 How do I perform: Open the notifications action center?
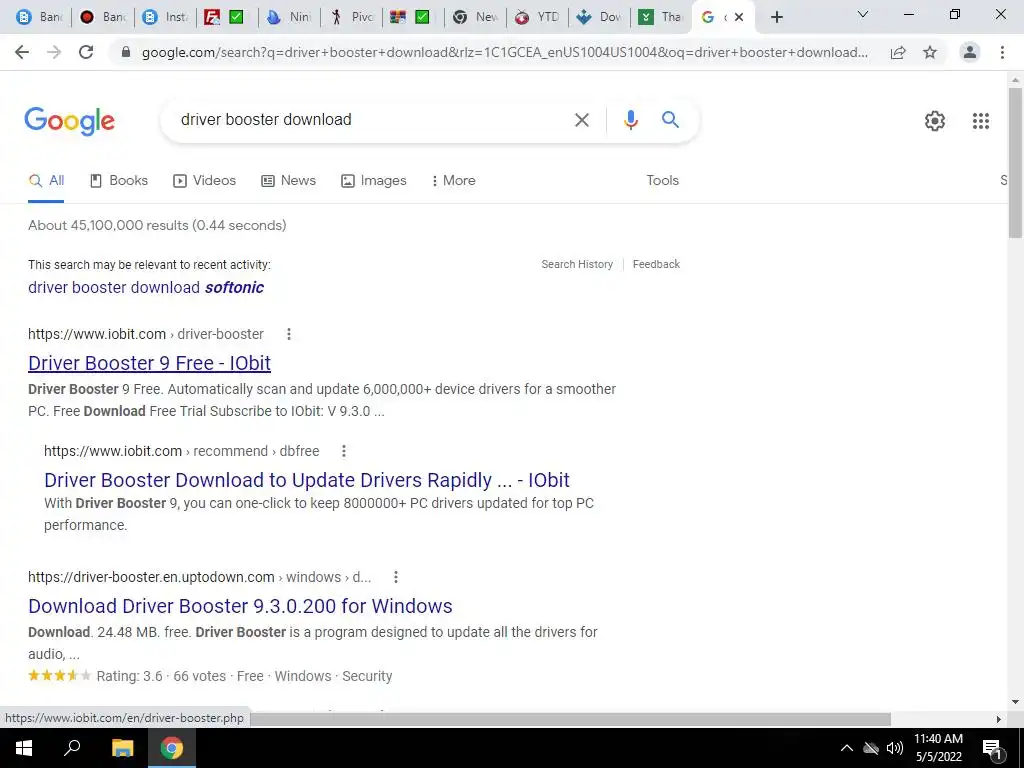tap(993, 748)
